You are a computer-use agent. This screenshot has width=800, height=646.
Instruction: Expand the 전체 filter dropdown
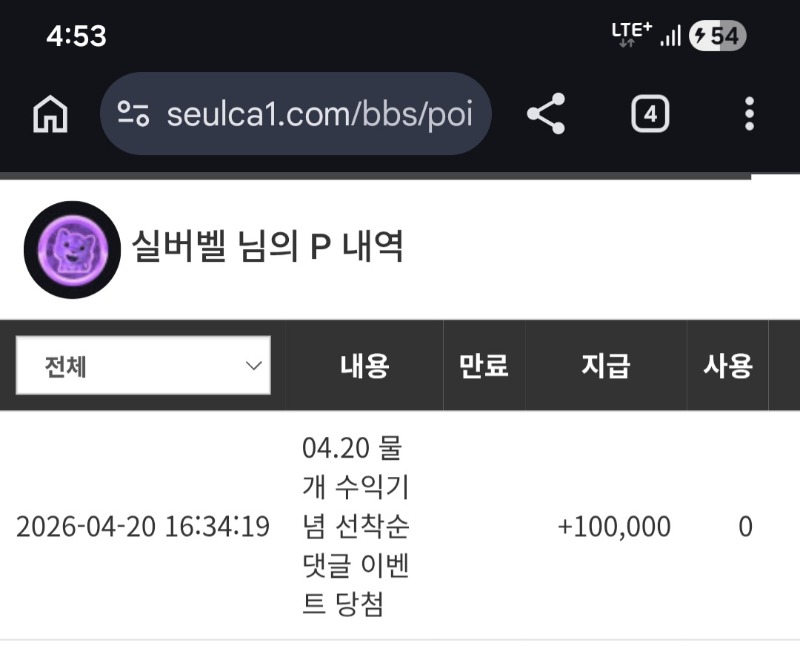tap(143, 365)
